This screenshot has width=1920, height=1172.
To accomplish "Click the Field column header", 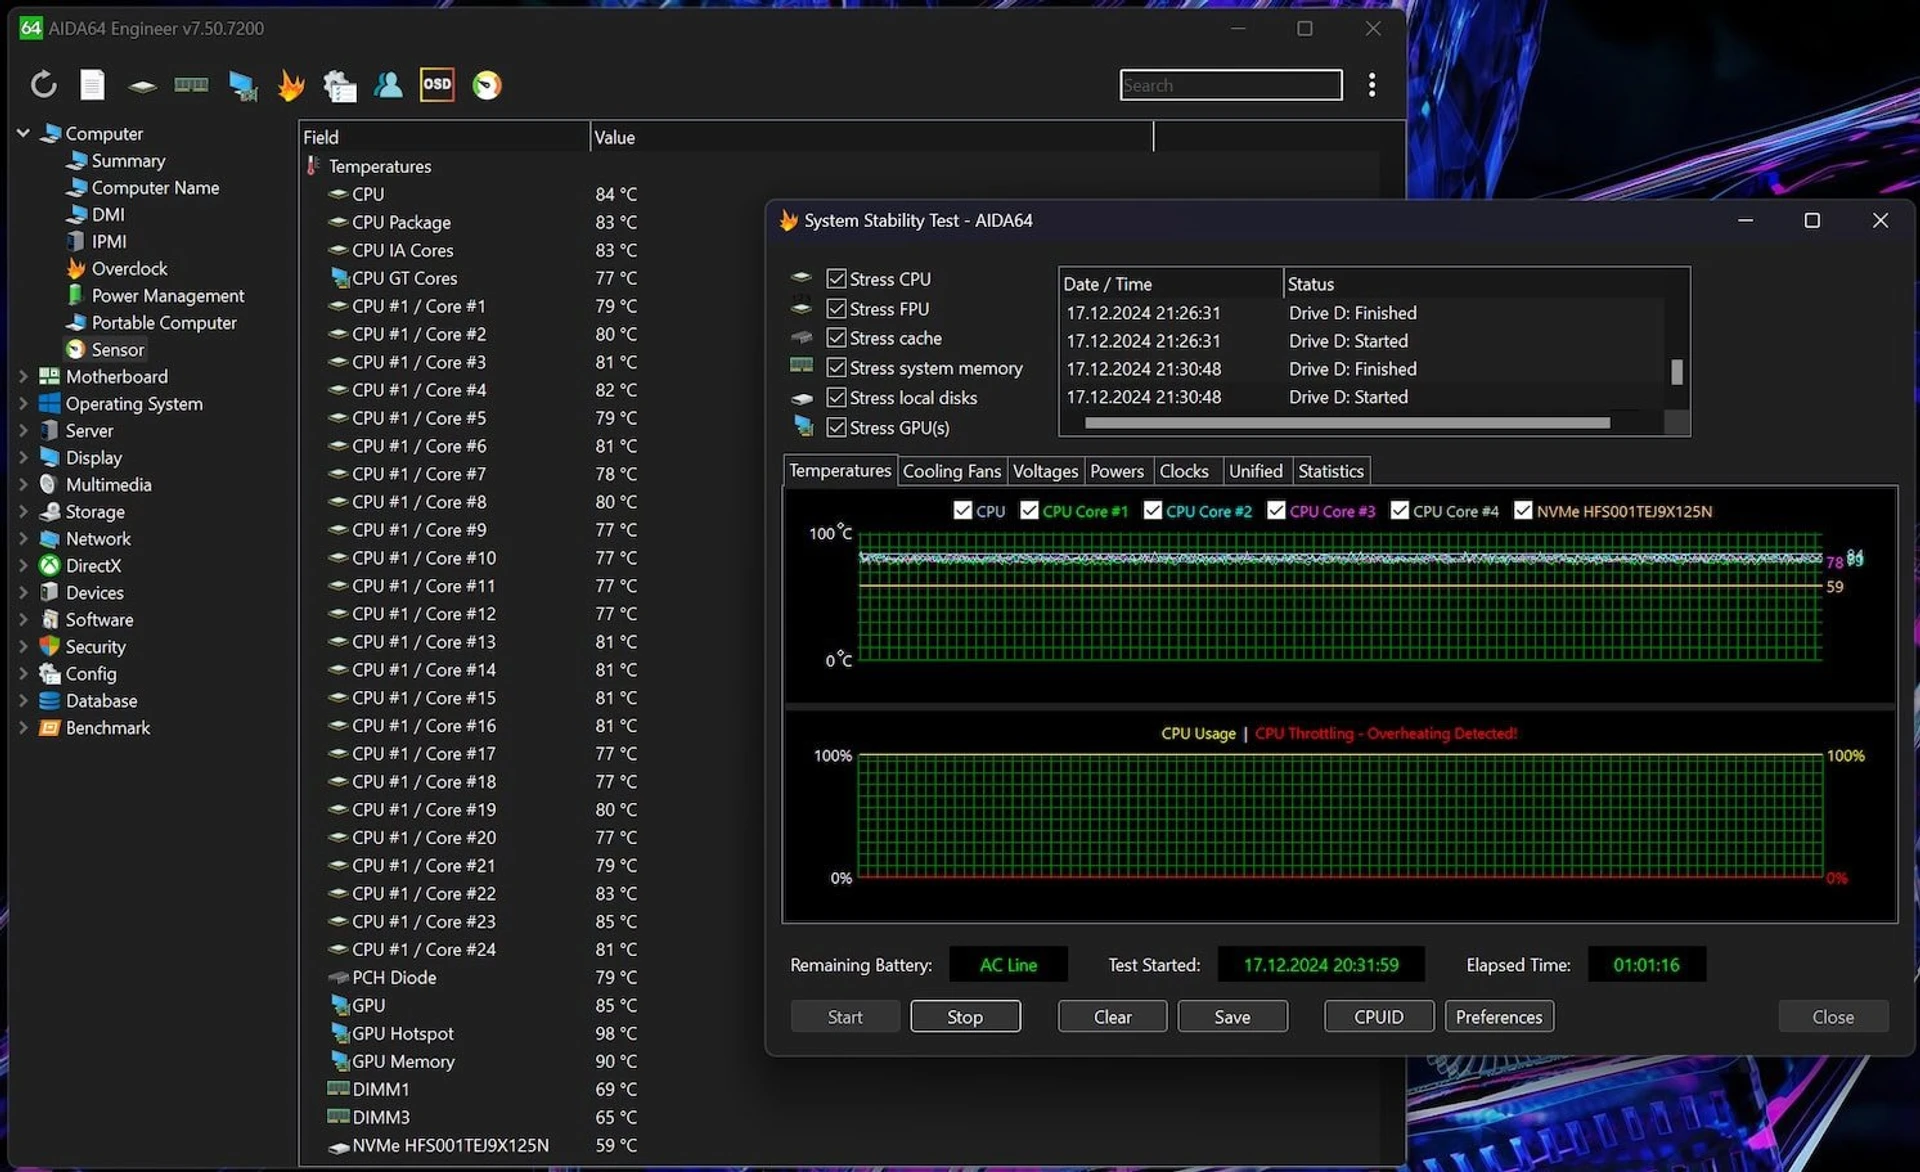I will tap(444, 137).
